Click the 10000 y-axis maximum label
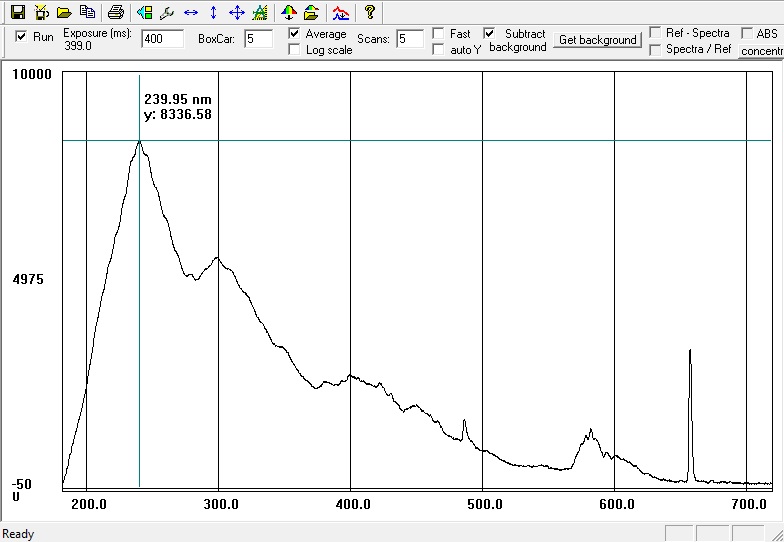784x542 pixels. point(32,74)
